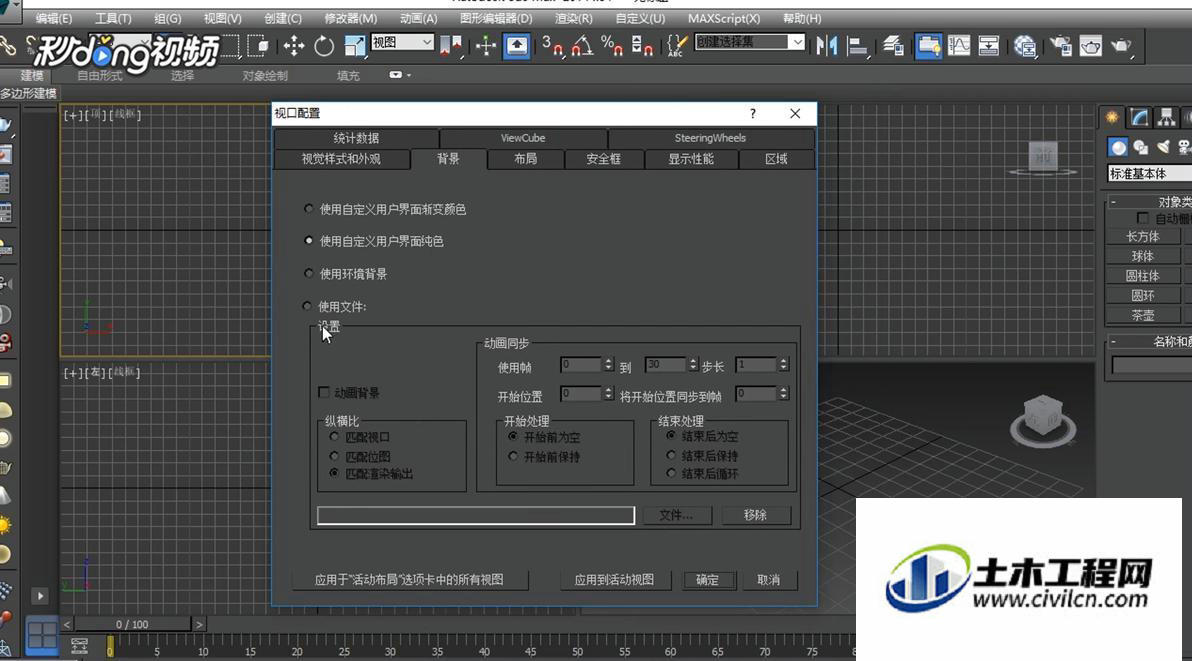Enable the 动画背景 checkbox
The width and height of the screenshot is (1192, 661).
tap(324, 393)
